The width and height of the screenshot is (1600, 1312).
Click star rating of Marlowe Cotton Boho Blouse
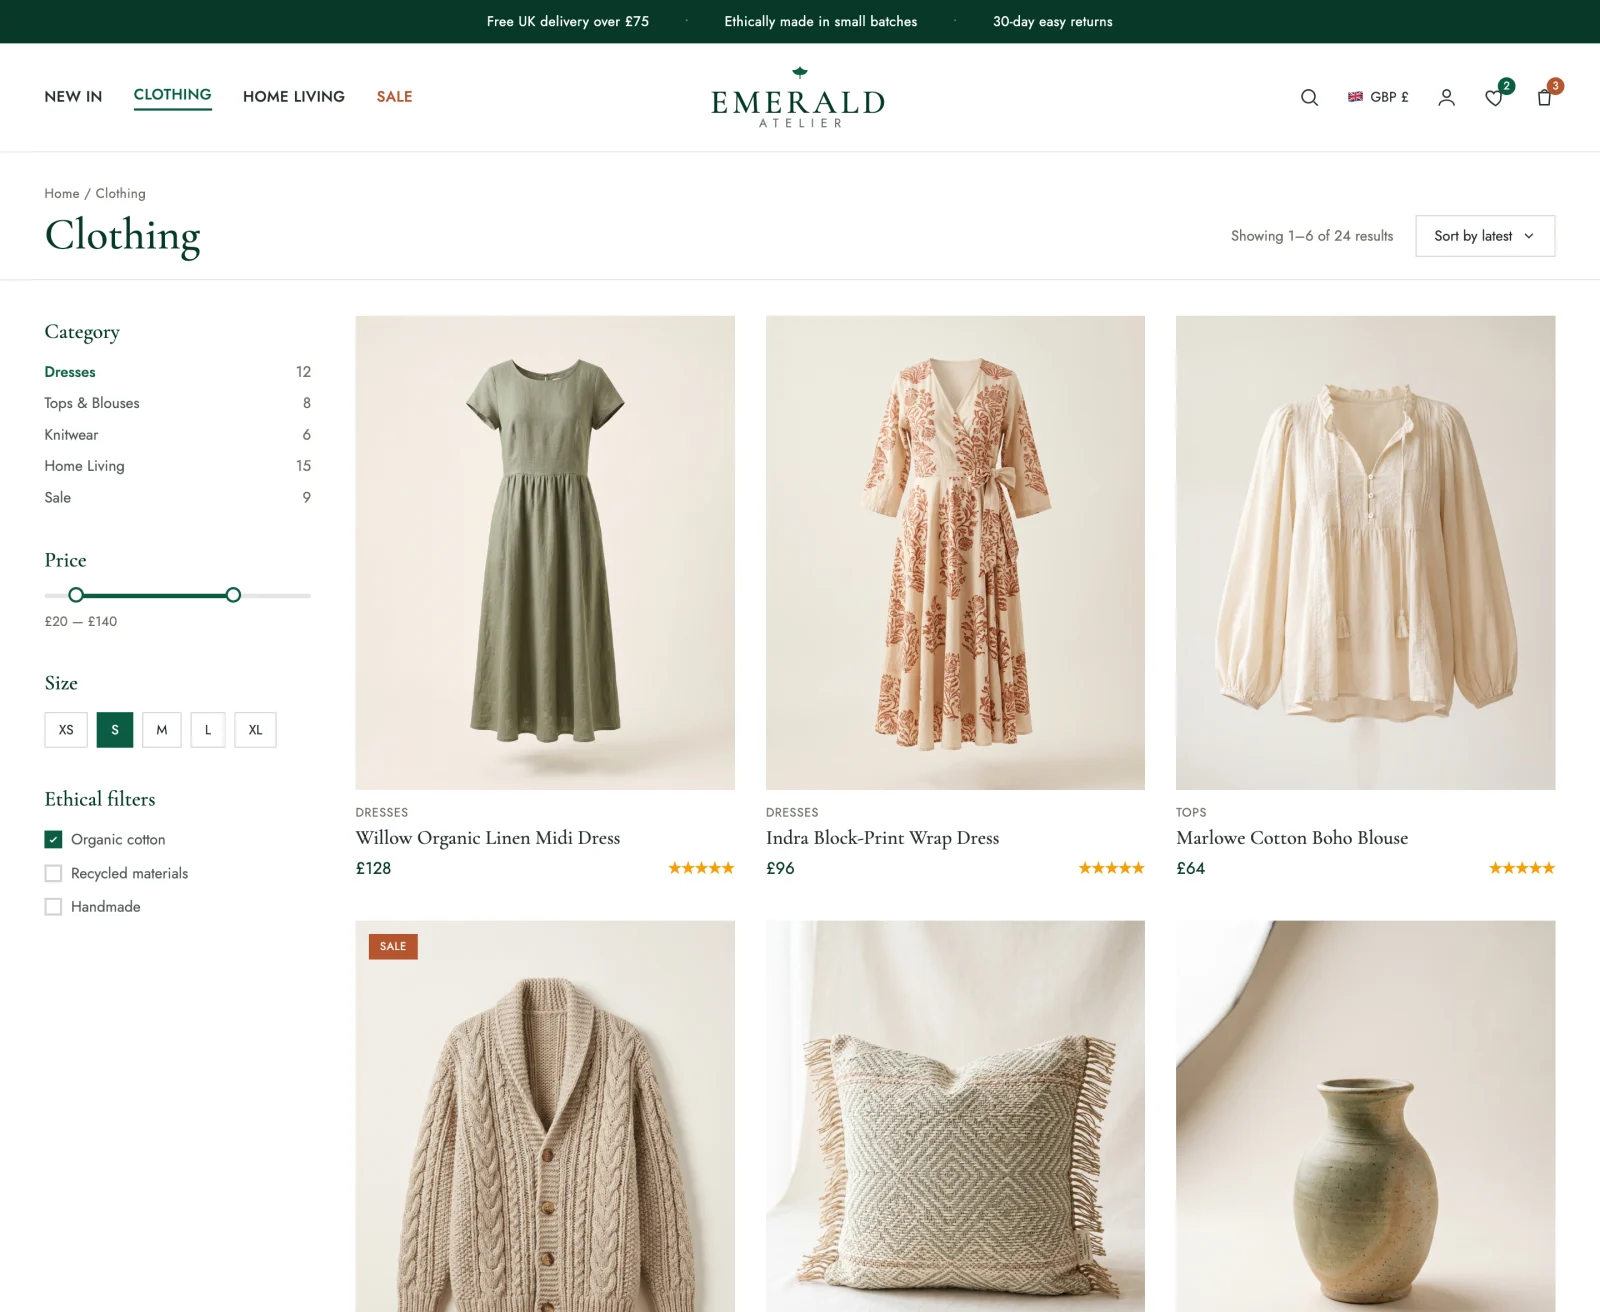tap(1521, 868)
